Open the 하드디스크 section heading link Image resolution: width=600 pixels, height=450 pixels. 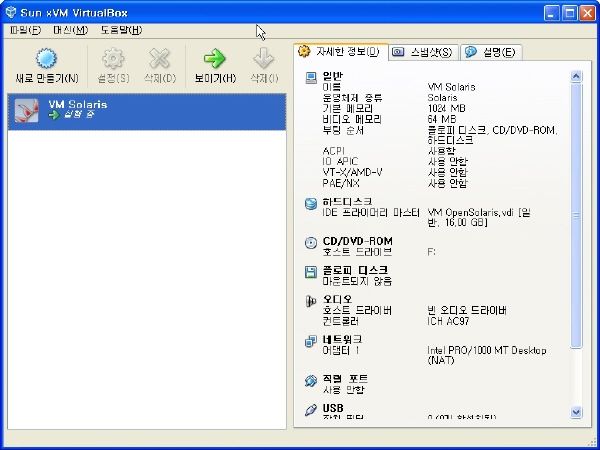[347, 201]
